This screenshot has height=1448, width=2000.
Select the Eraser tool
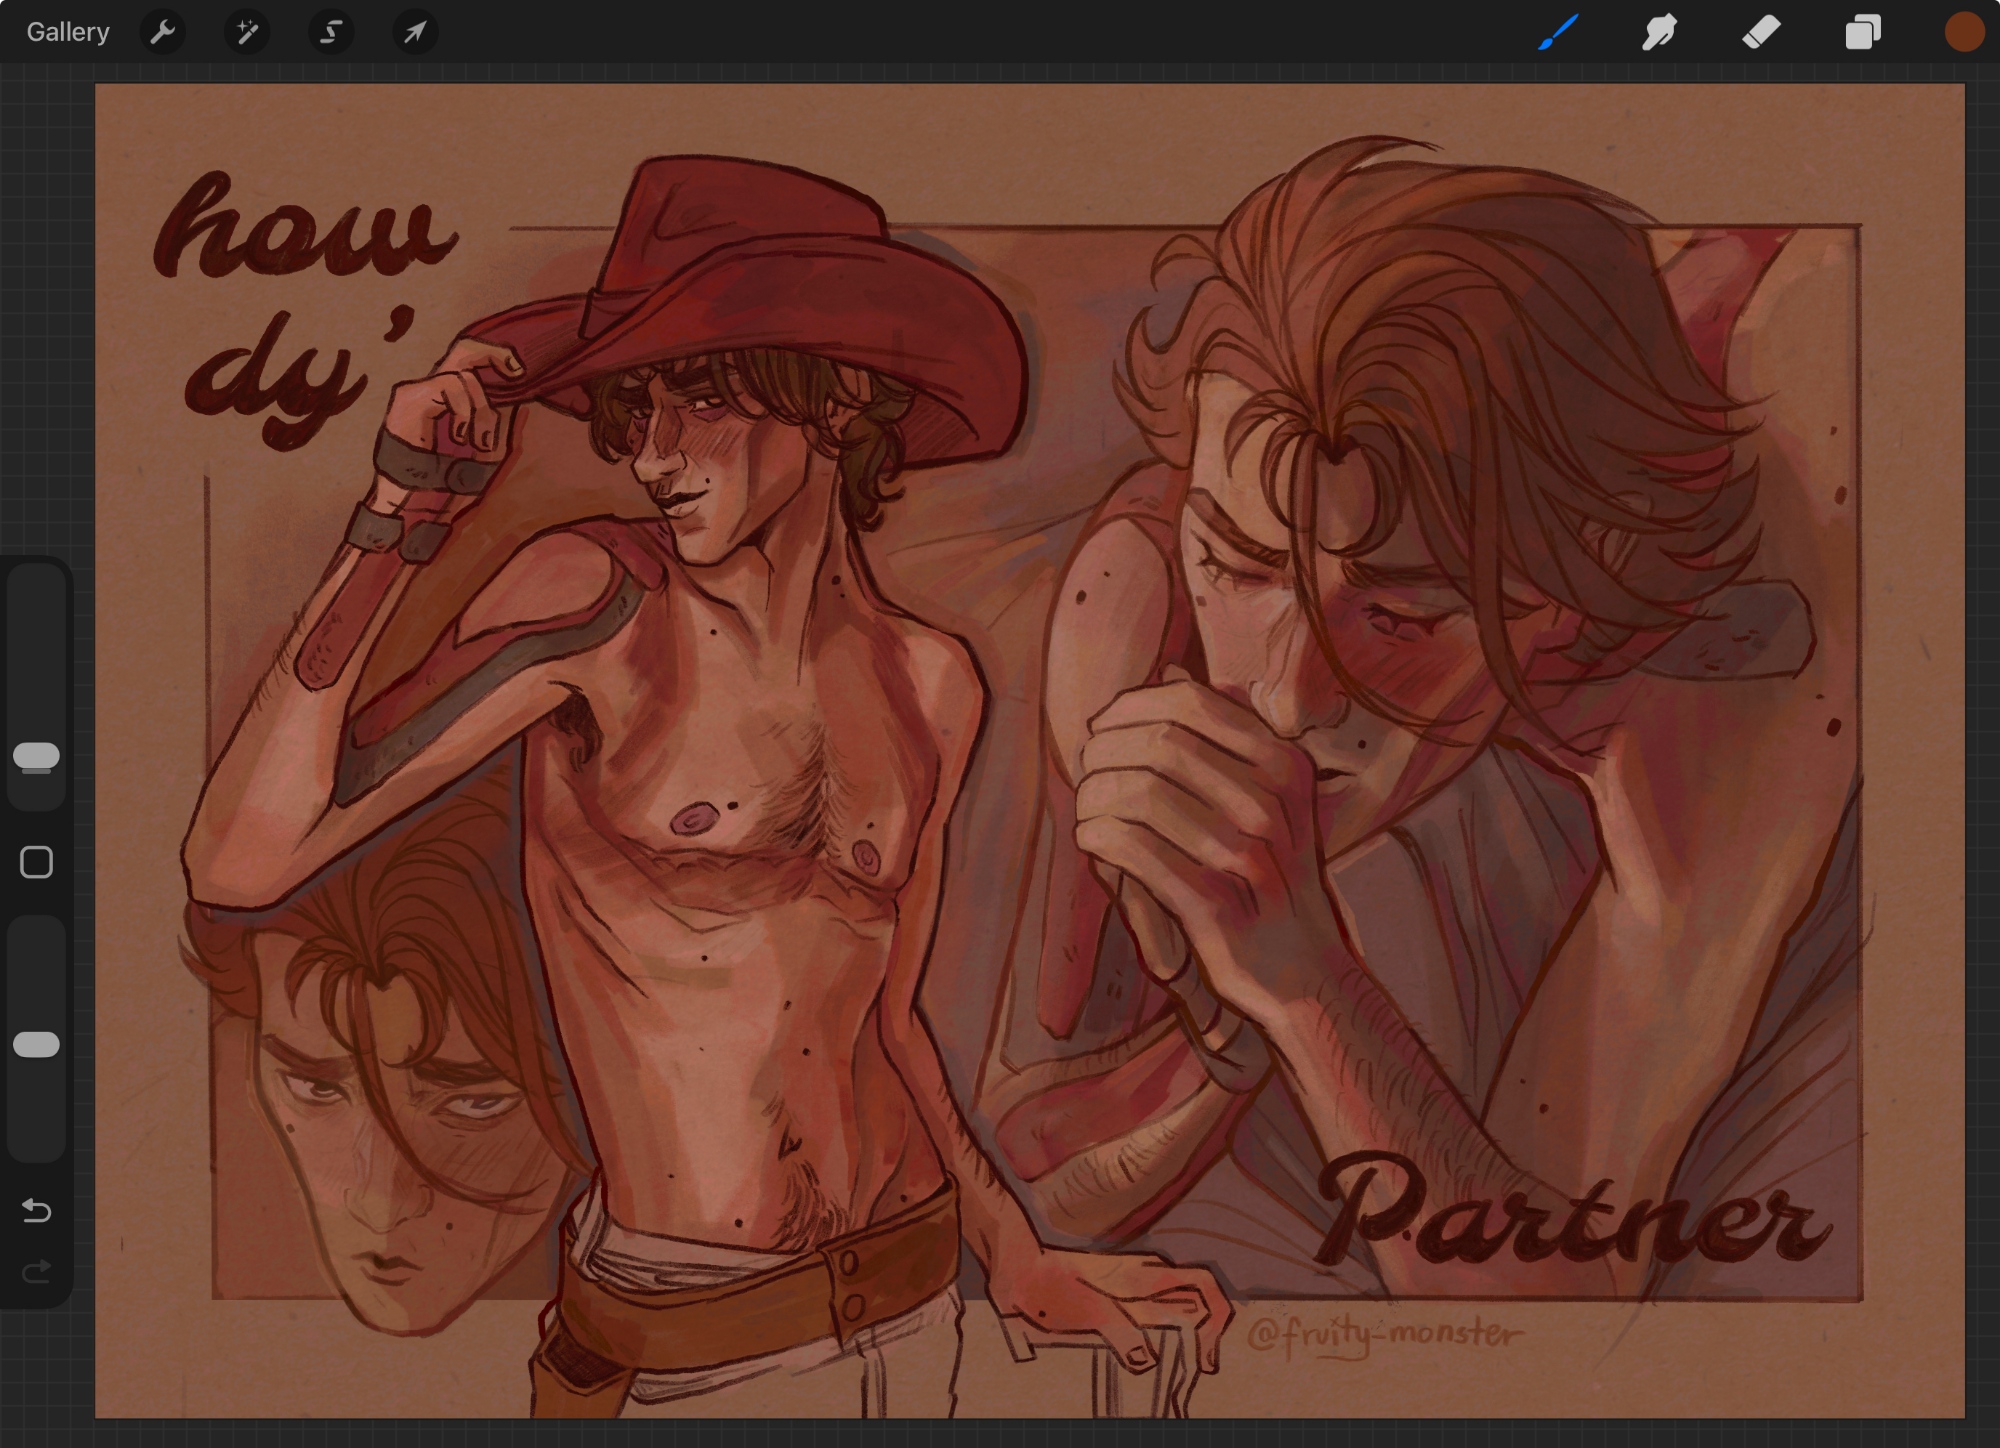point(1761,32)
